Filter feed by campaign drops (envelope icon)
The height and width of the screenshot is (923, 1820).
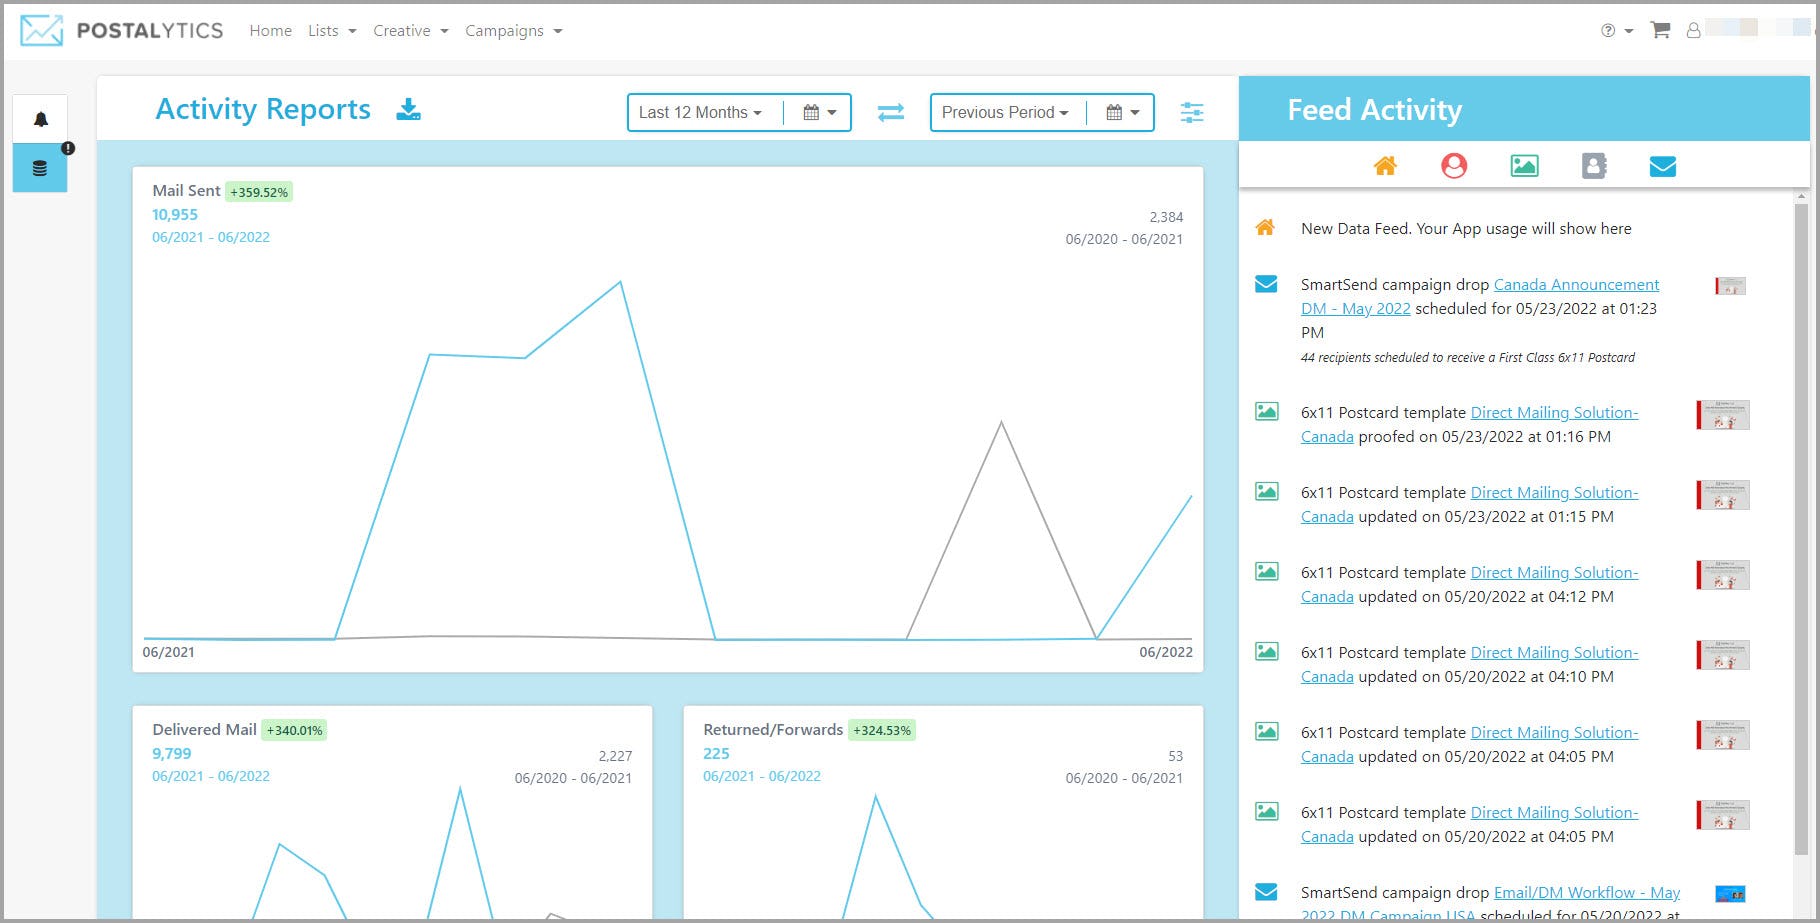pyautogui.click(x=1663, y=165)
